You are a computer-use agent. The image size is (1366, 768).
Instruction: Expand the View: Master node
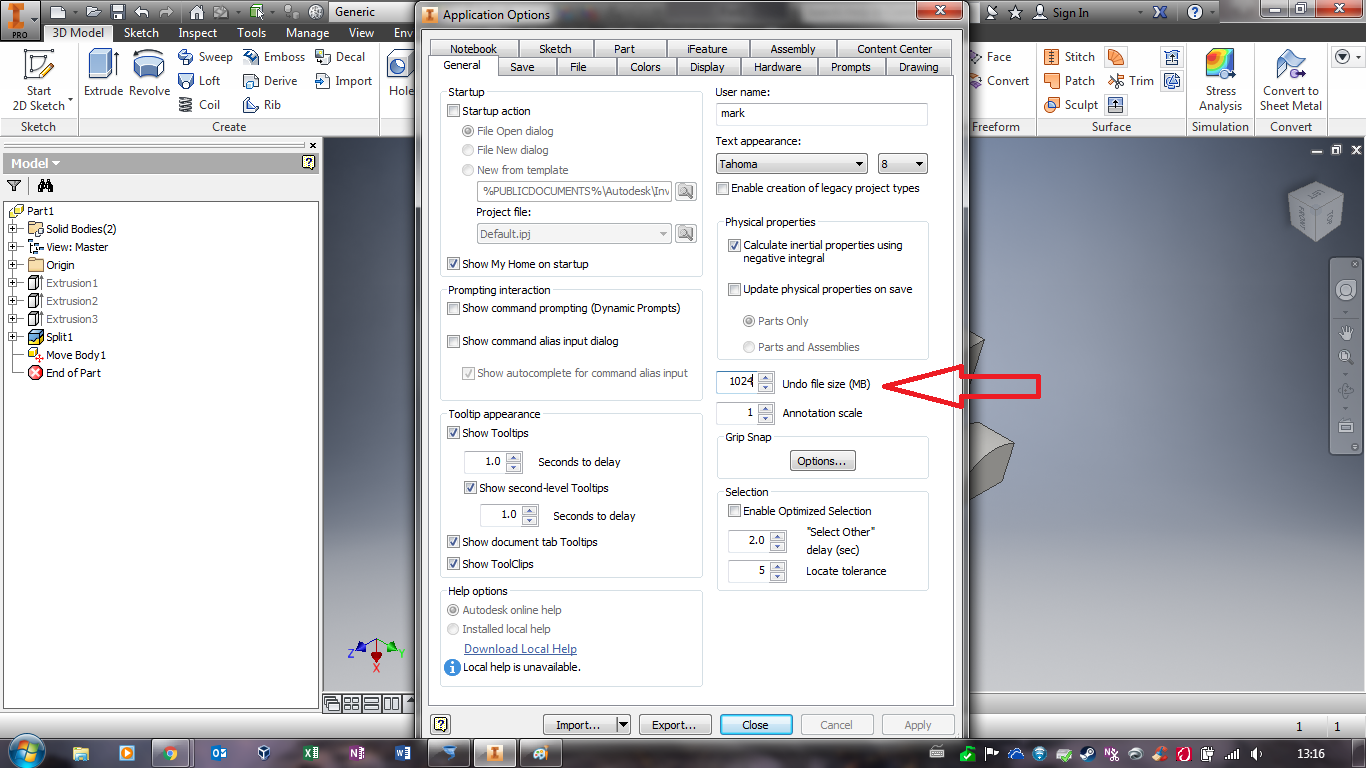coord(13,247)
